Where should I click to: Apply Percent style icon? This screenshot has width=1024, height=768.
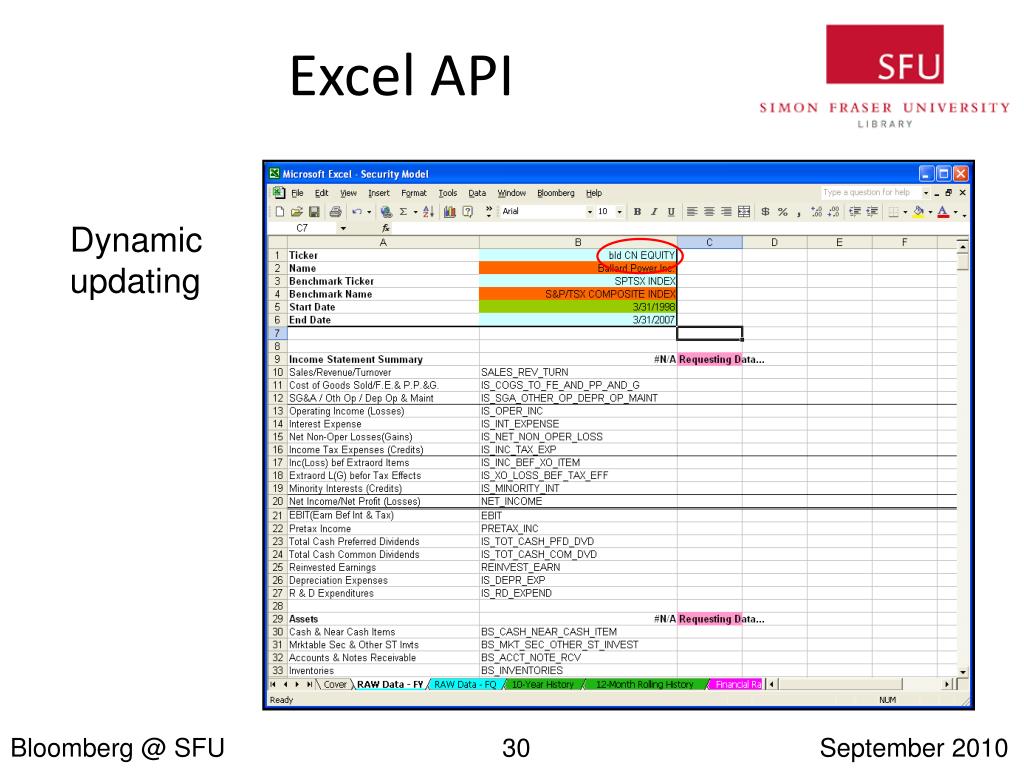[x=782, y=212]
